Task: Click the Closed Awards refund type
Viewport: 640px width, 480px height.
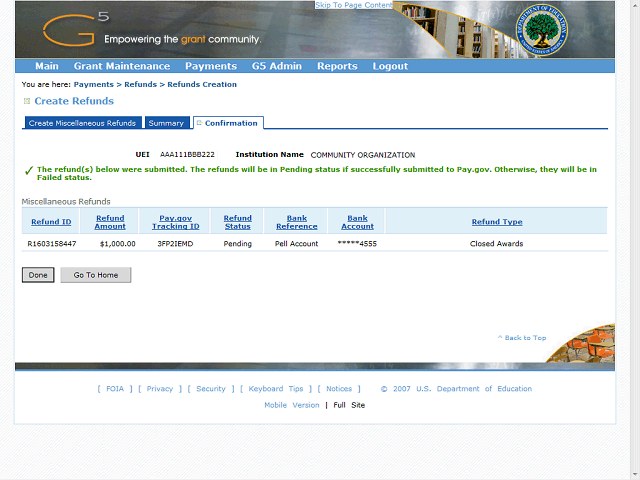Action: click(496, 244)
